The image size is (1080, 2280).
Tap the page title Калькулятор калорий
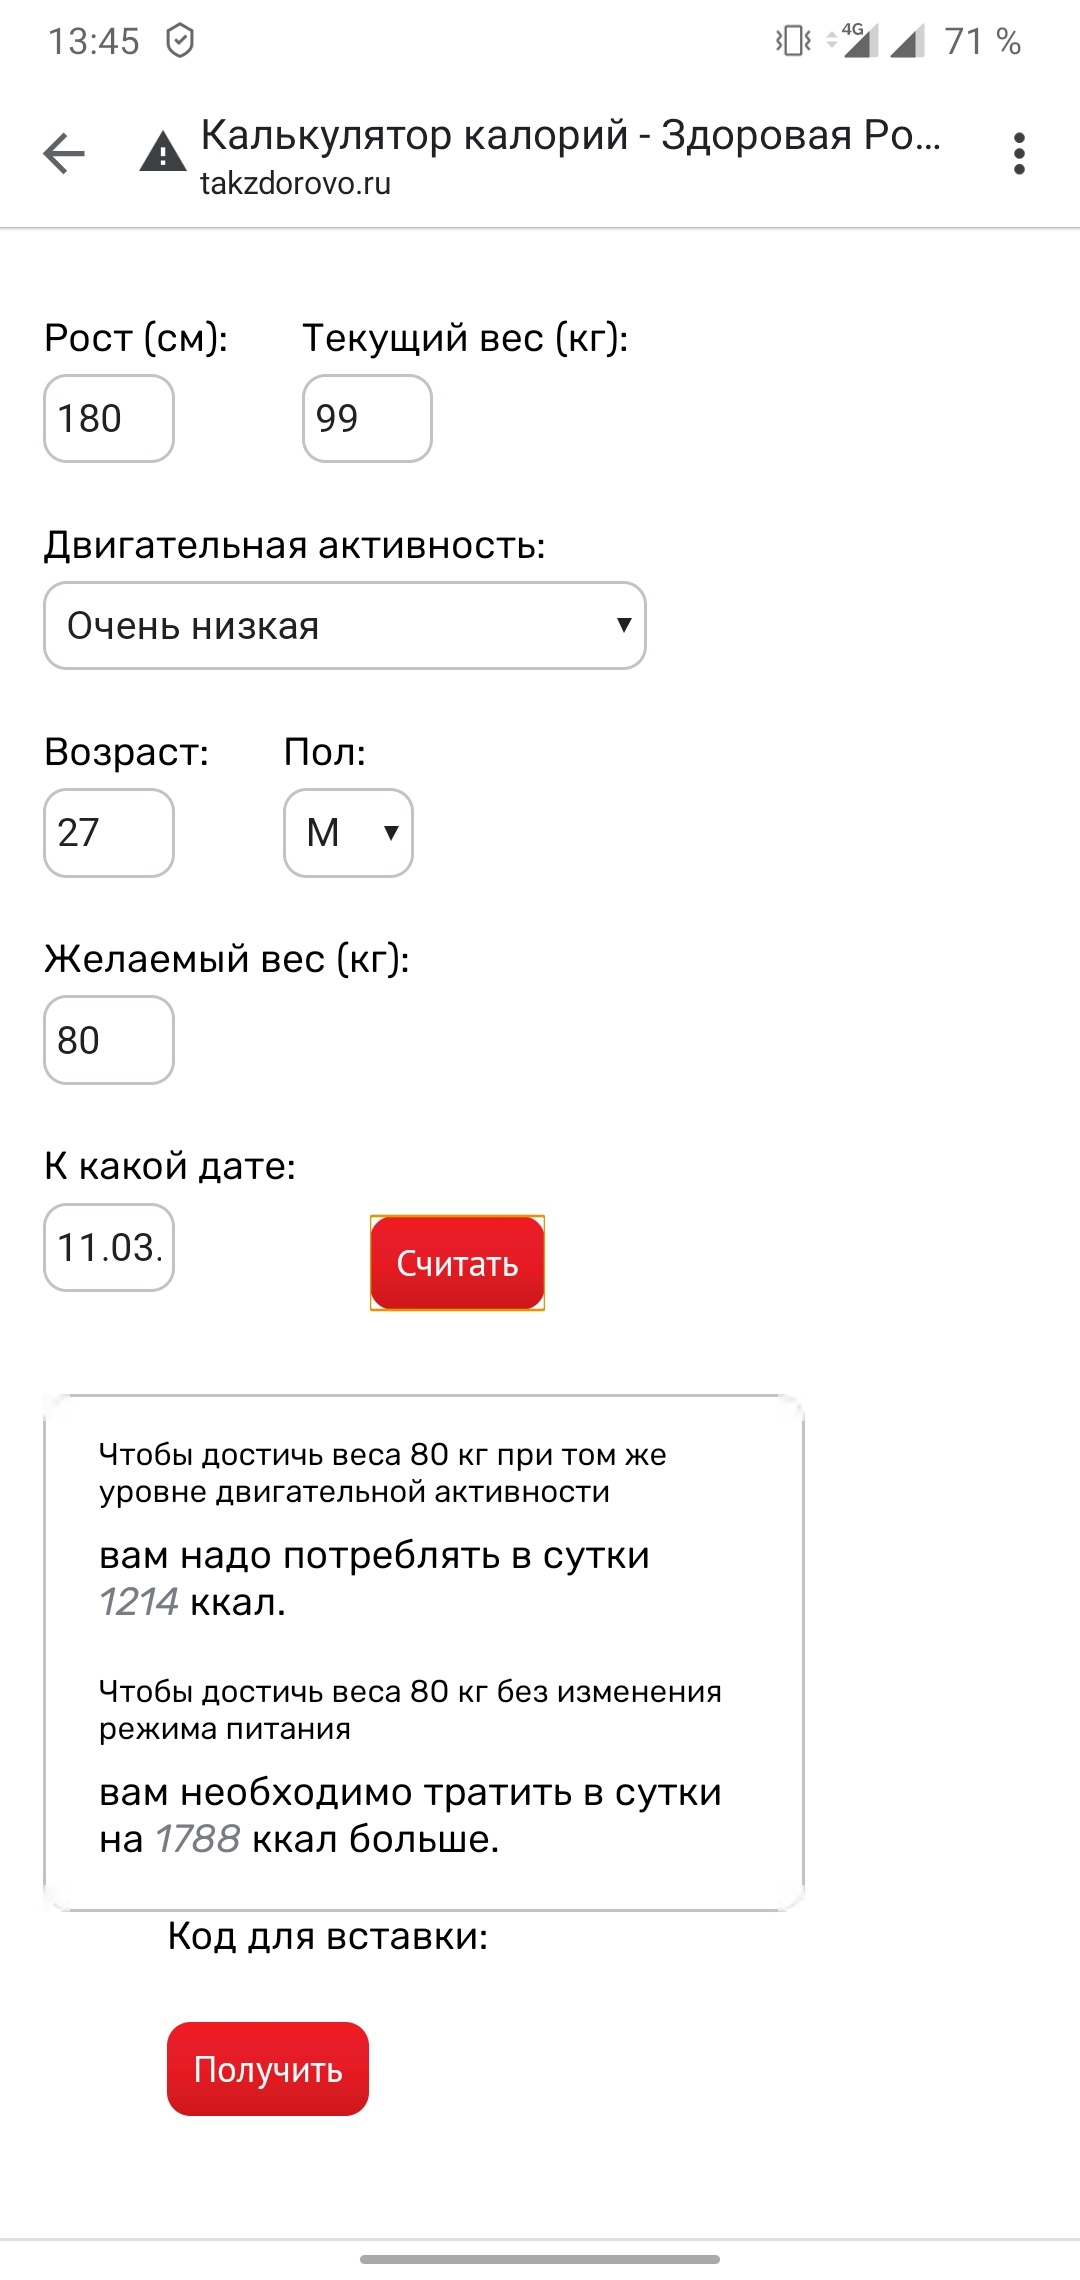[x=570, y=135]
